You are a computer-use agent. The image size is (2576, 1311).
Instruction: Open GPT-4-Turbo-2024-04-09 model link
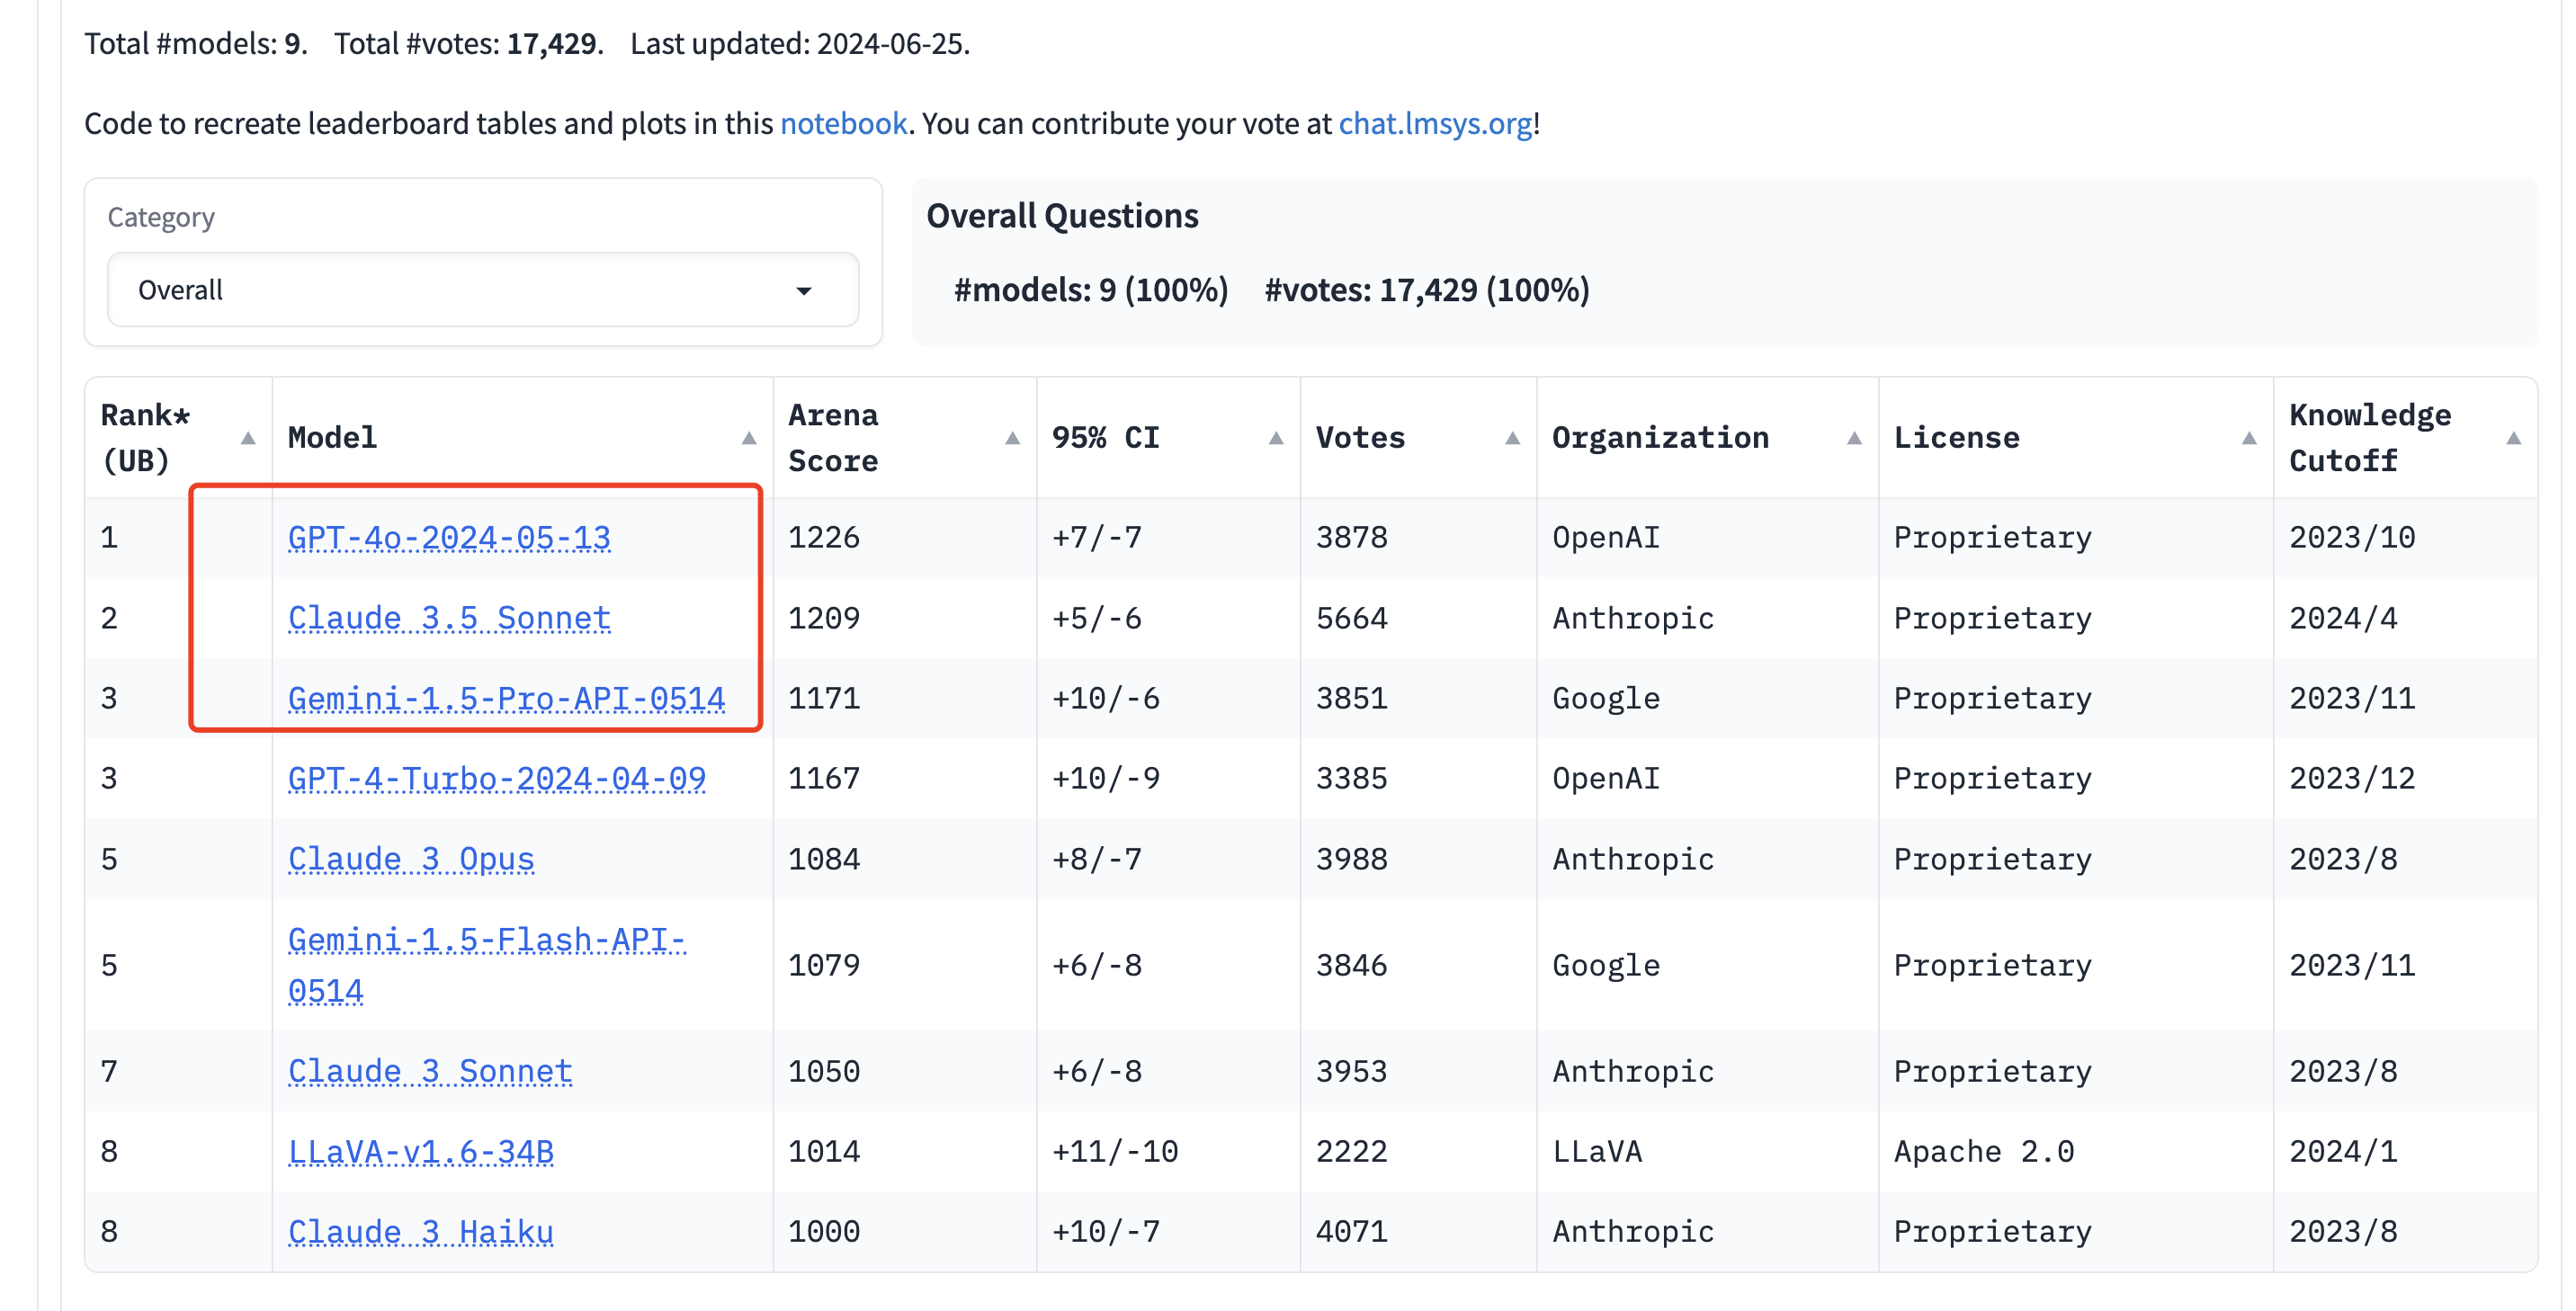tap(497, 778)
